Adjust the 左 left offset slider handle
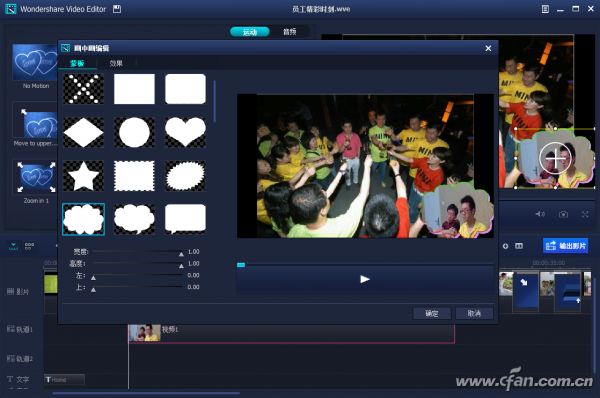The image size is (600, 398). 93,277
